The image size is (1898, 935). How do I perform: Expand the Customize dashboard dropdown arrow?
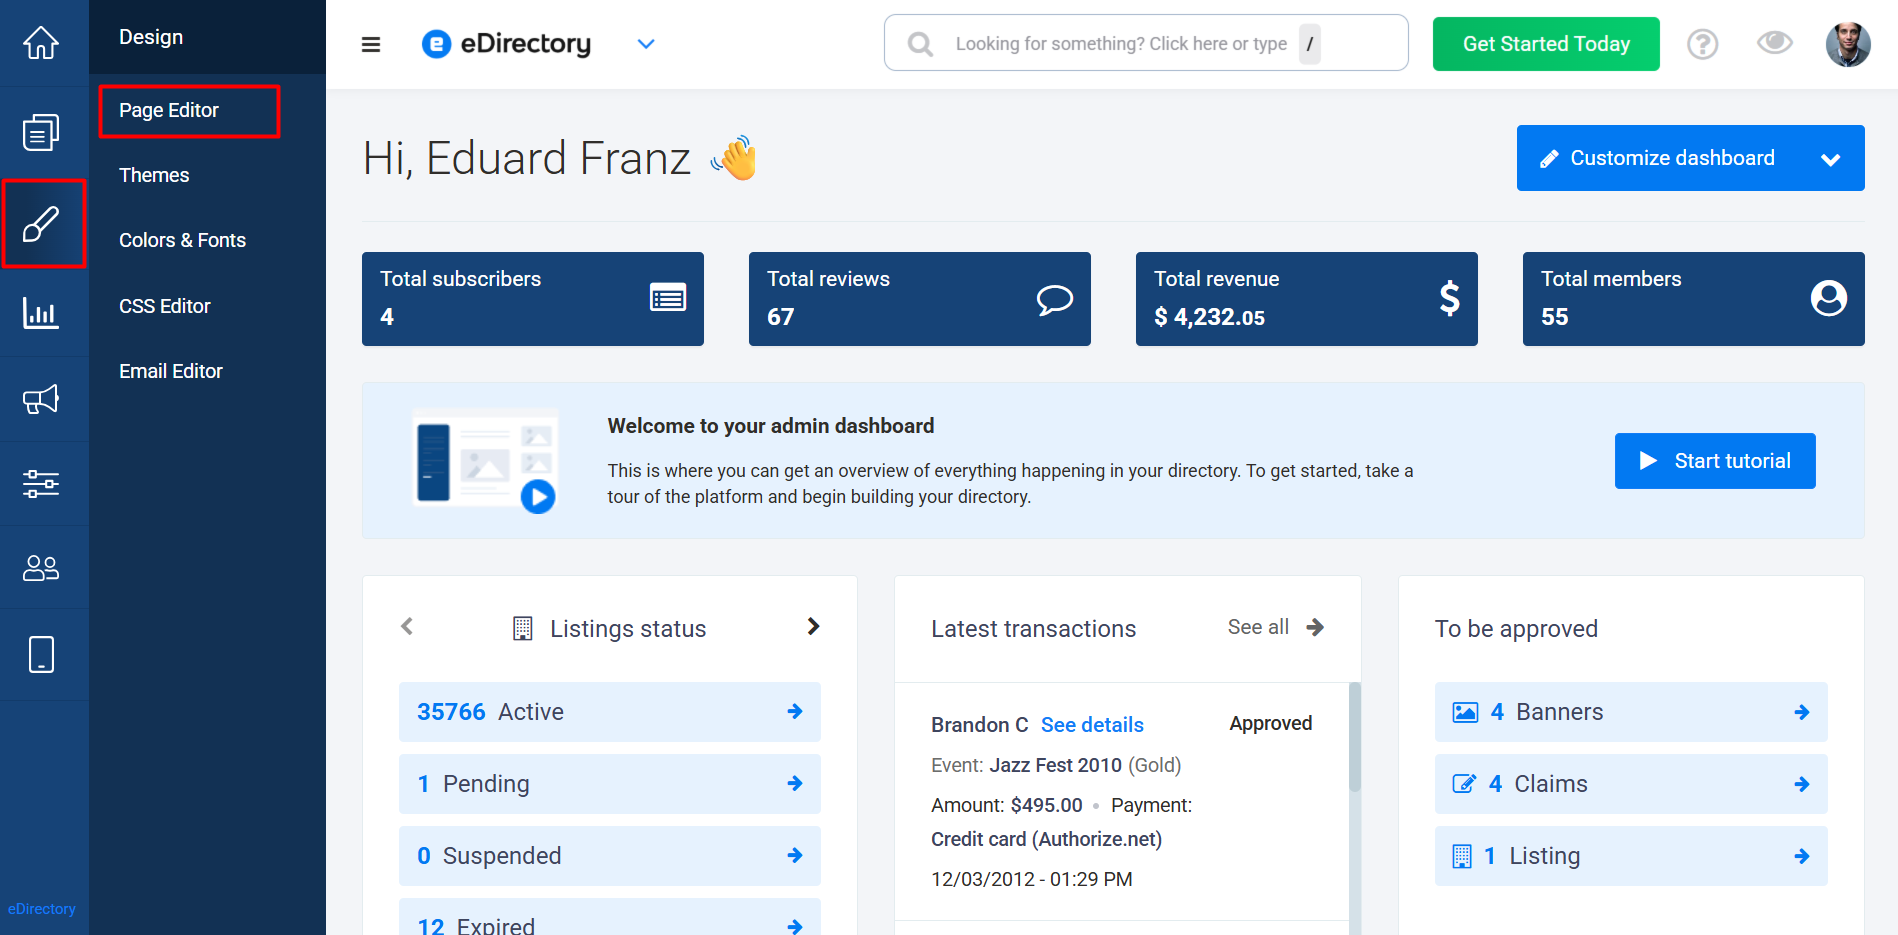(x=1831, y=159)
